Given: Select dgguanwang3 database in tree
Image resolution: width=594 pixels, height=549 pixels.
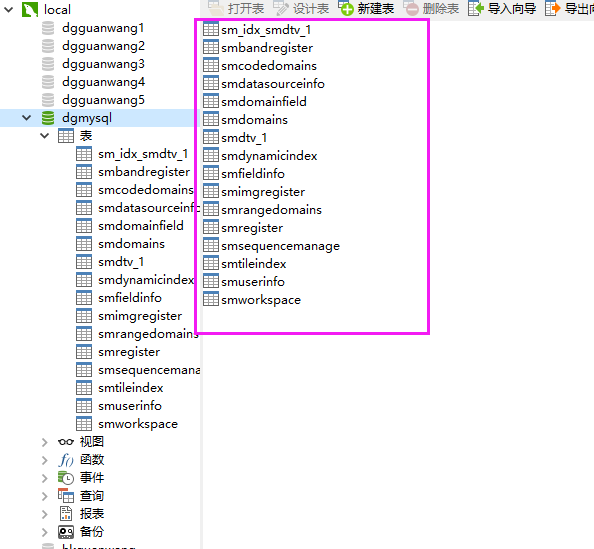Looking at the screenshot, I should coord(103,64).
